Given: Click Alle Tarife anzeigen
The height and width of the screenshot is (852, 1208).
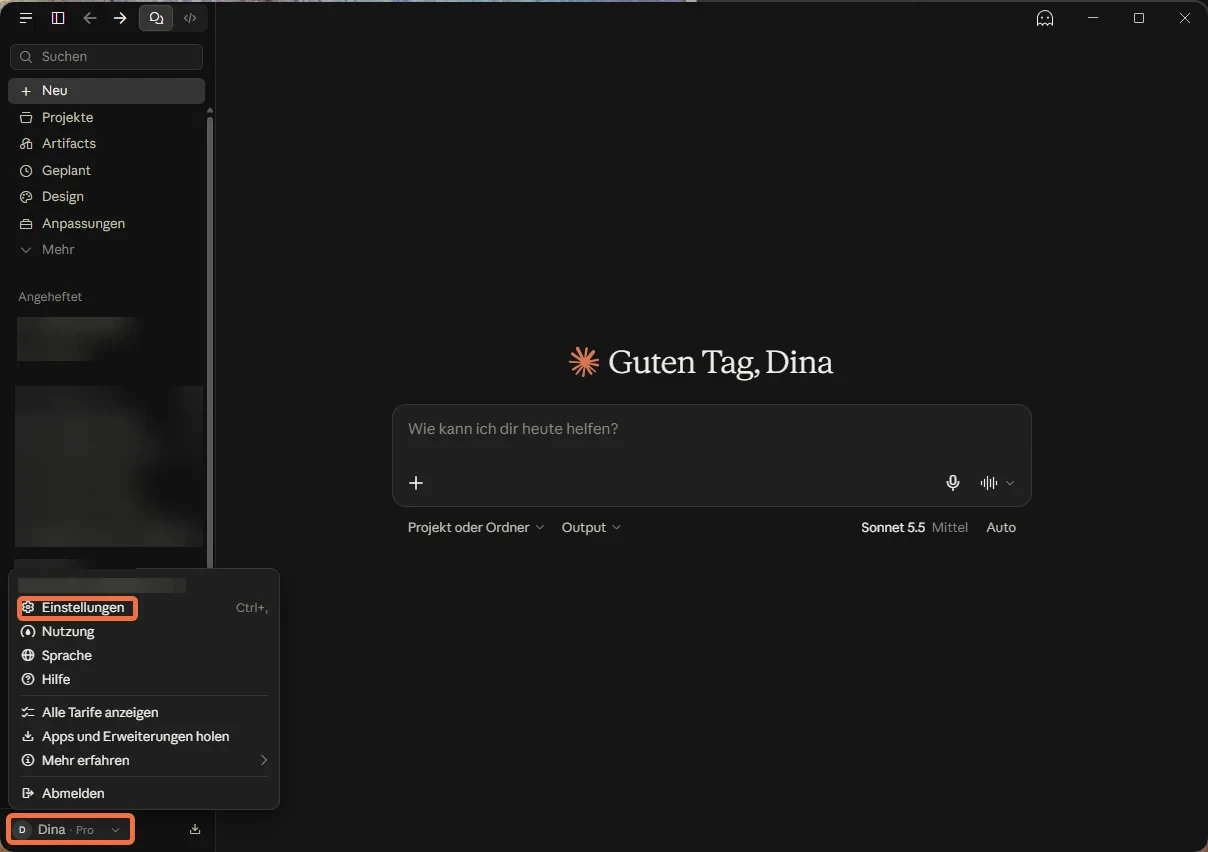Looking at the screenshot, I should pyautogui.click(x=144, y=712).
